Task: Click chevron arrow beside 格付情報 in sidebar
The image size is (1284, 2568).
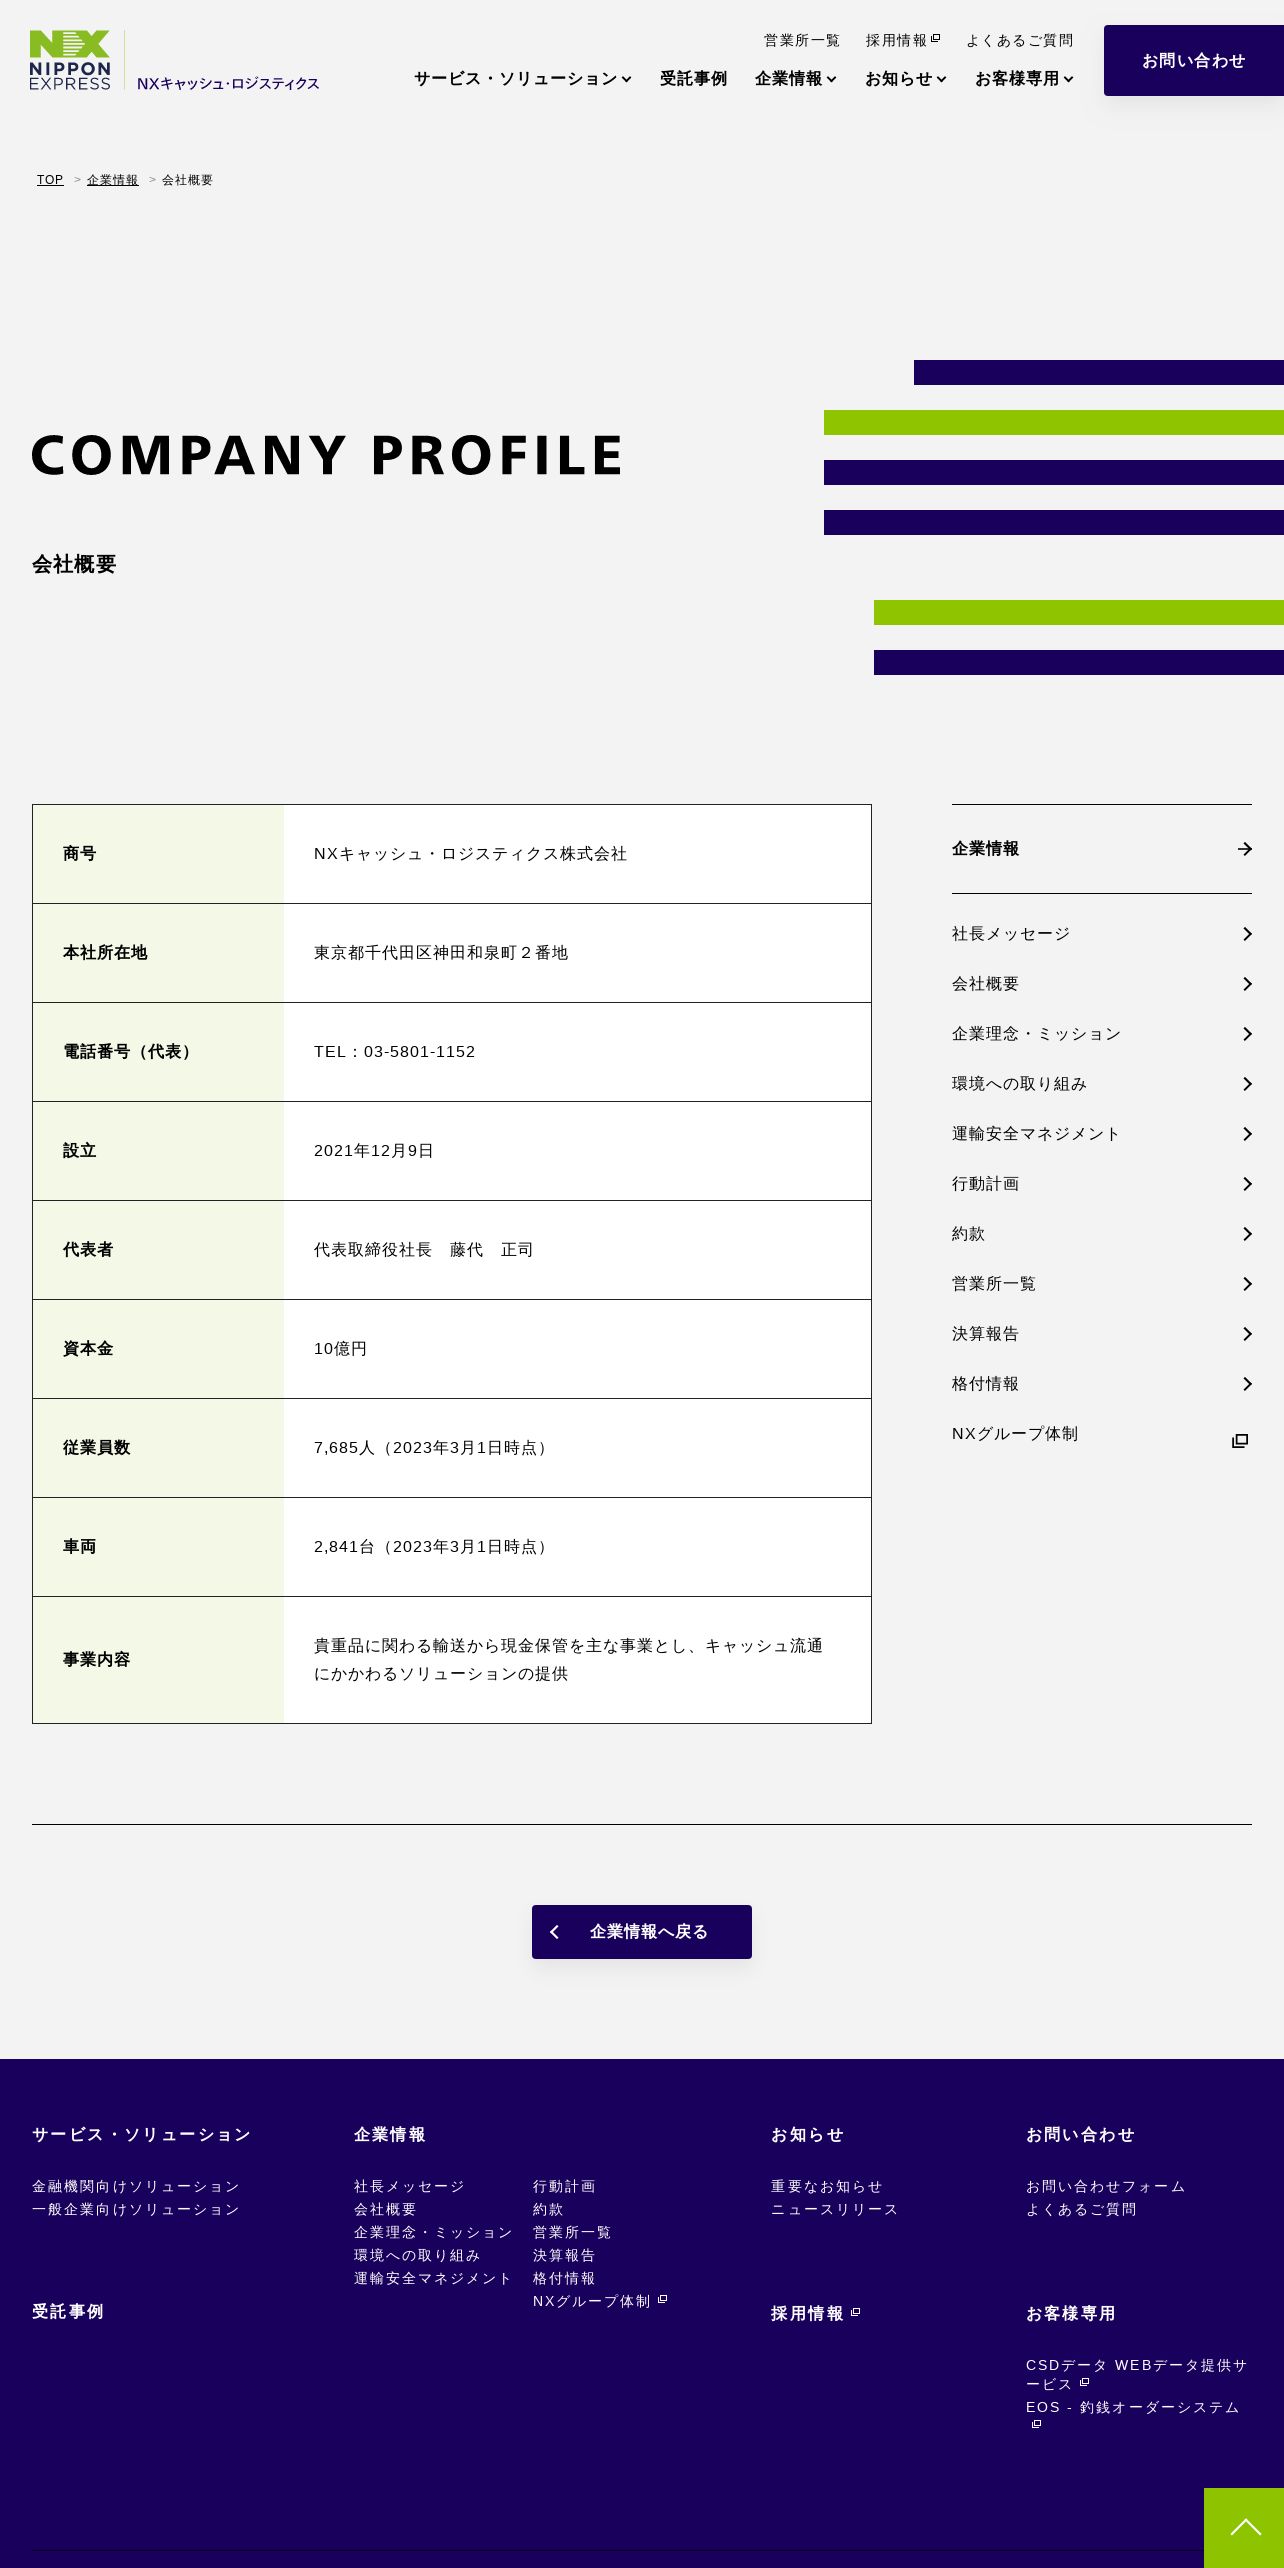Action: pos(1247,1384)
